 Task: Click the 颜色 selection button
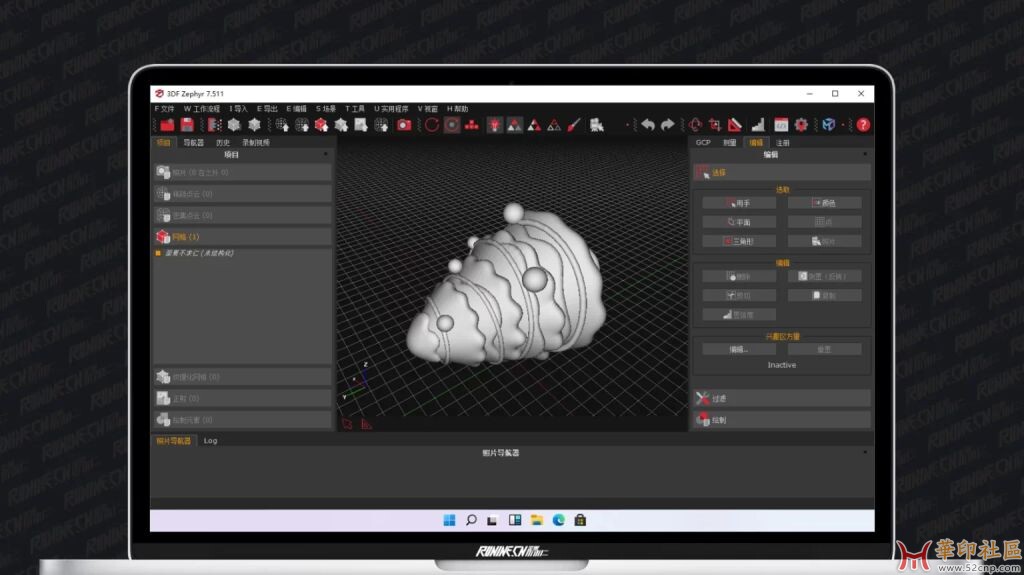click(824, 203)
